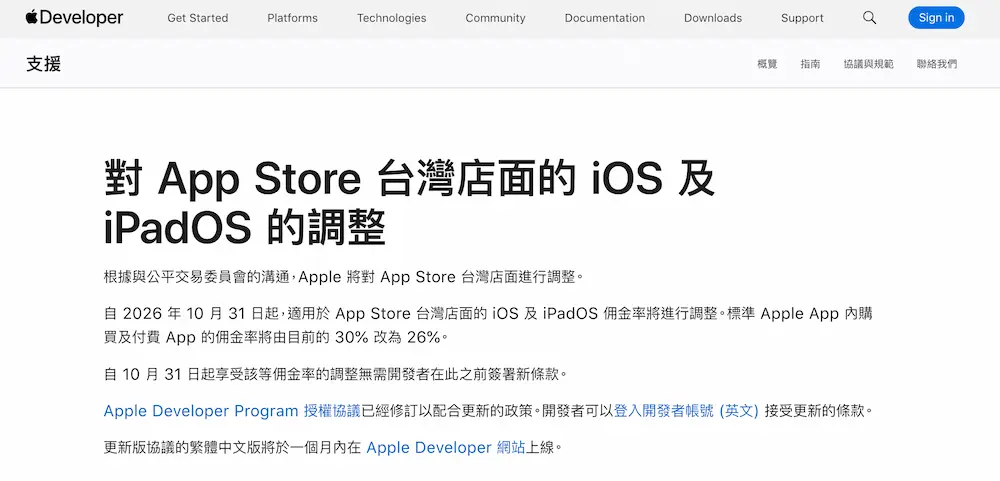Switch to the 指南 tab
The width and height of the screenshot is (1000, 481).
[811, 64]
